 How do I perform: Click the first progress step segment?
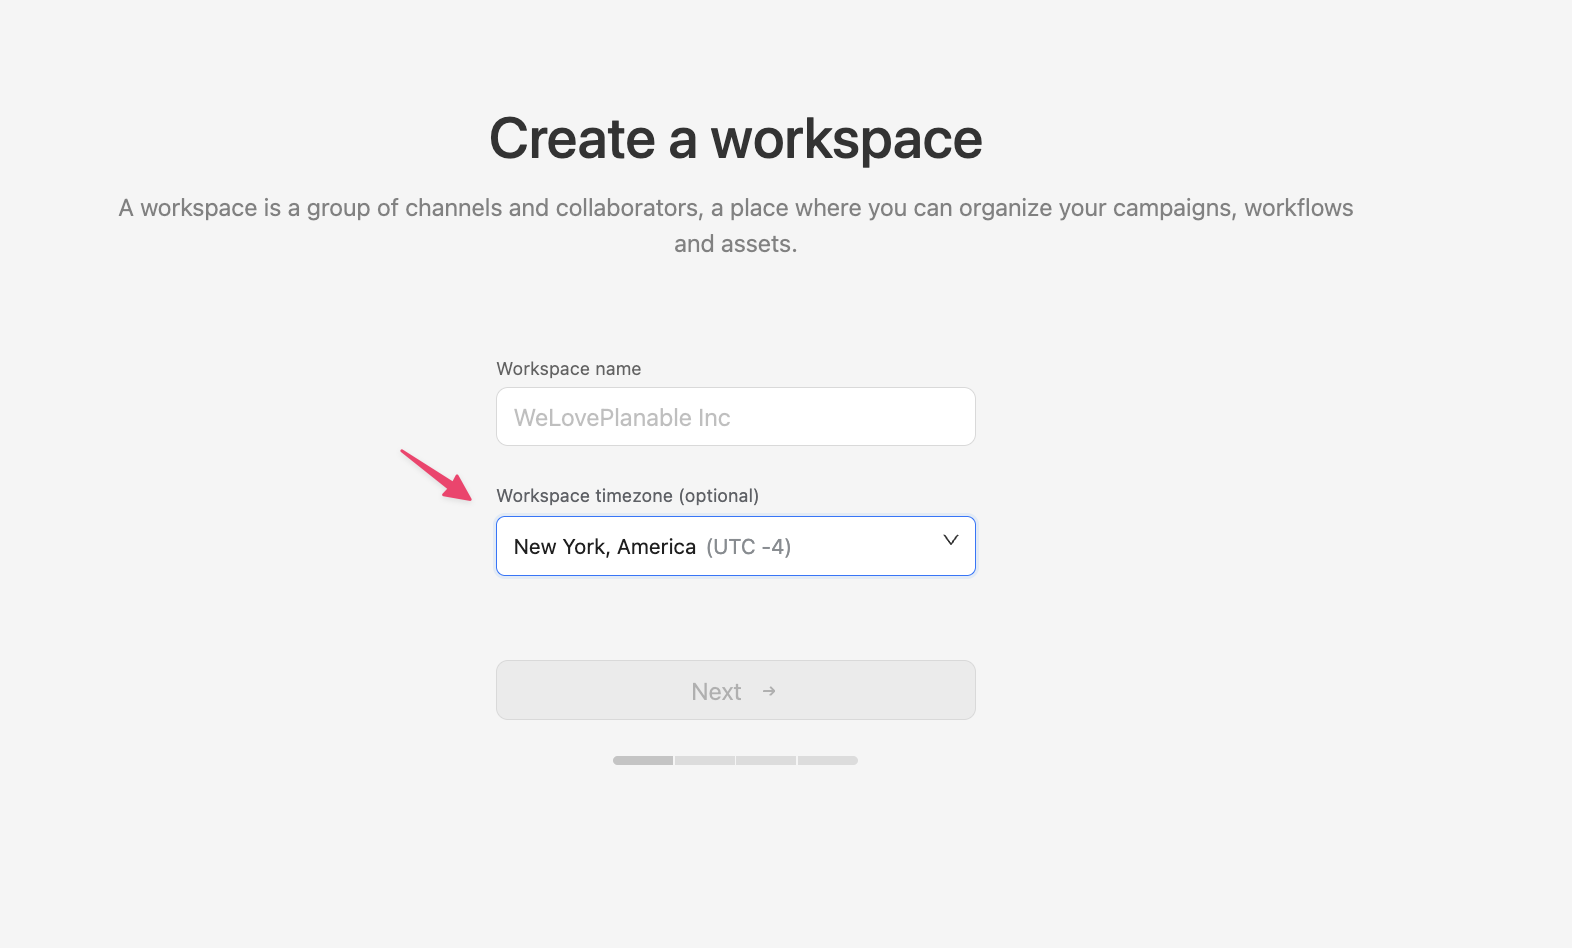point(643,761)
